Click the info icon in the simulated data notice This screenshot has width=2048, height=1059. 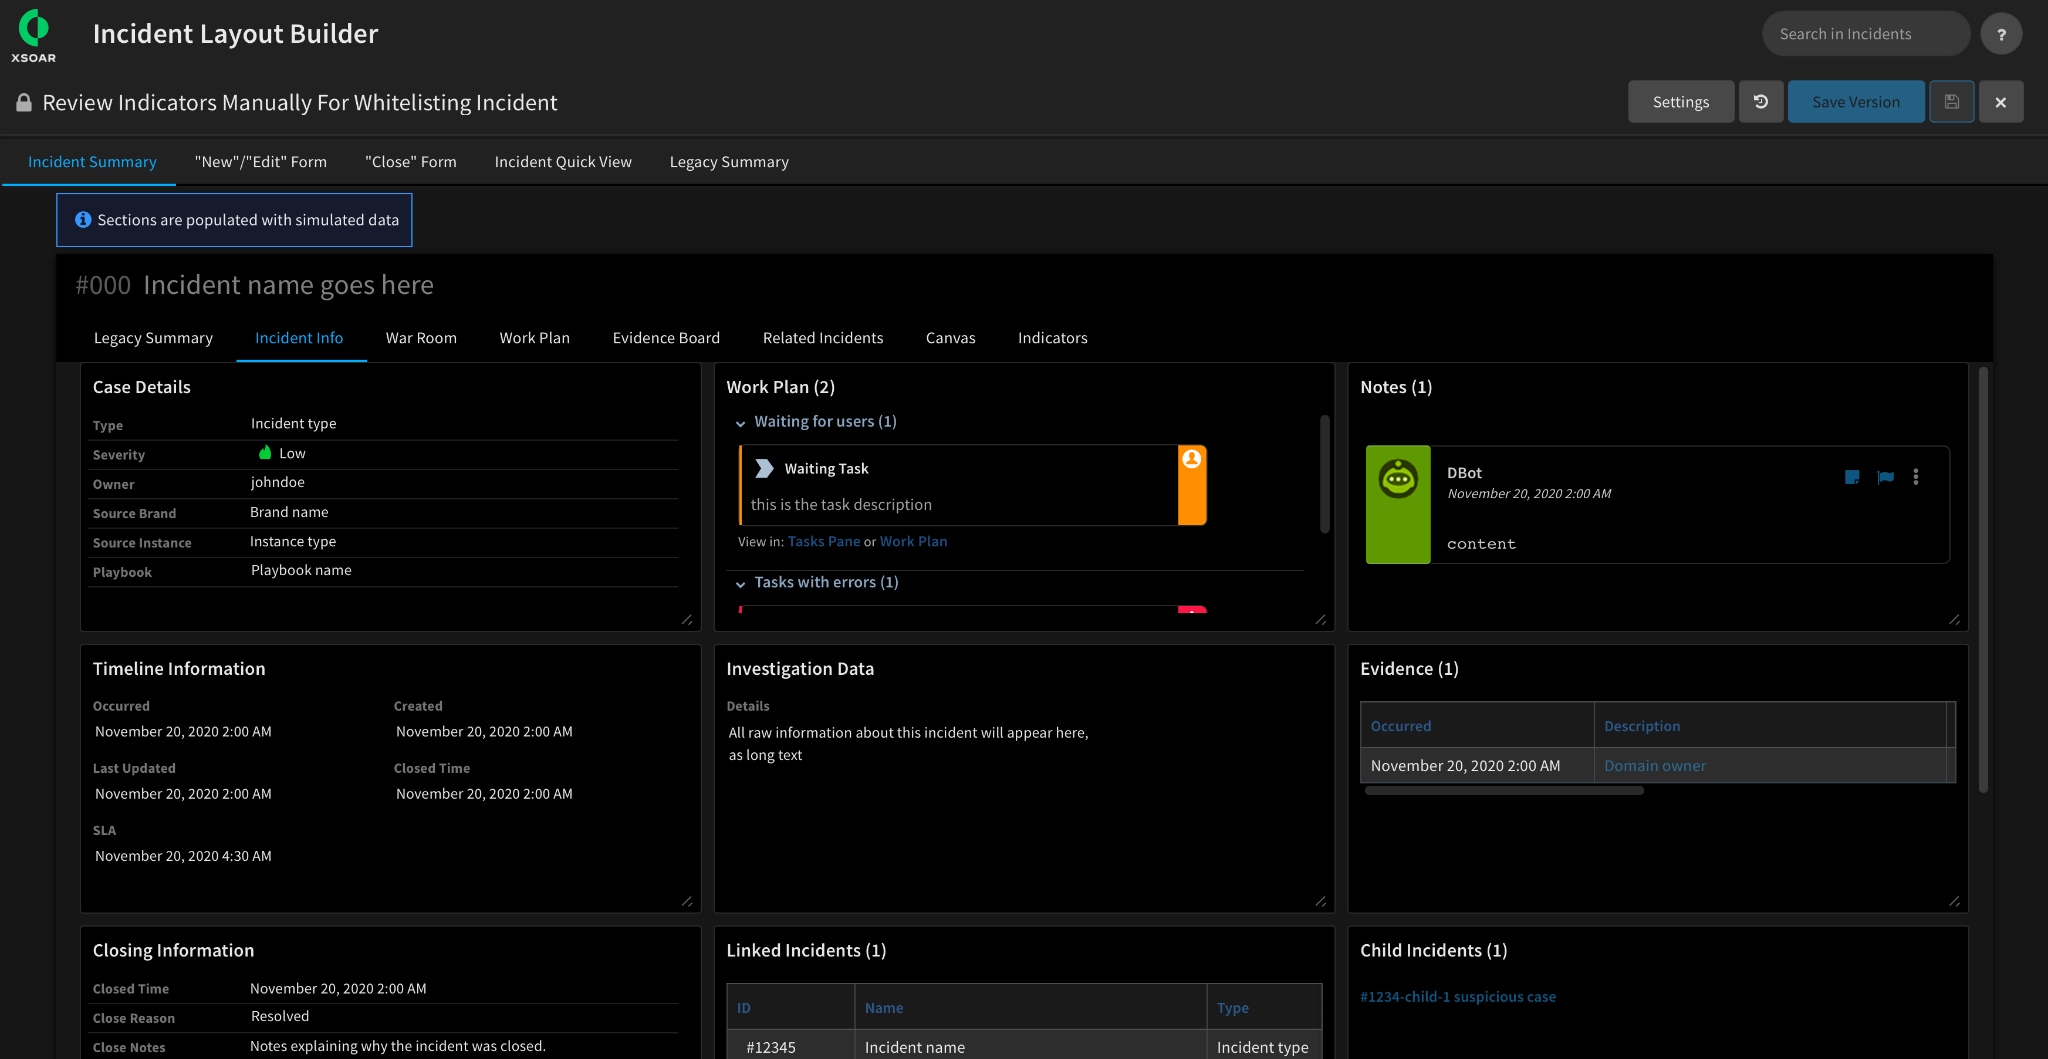tap(83, 220)
